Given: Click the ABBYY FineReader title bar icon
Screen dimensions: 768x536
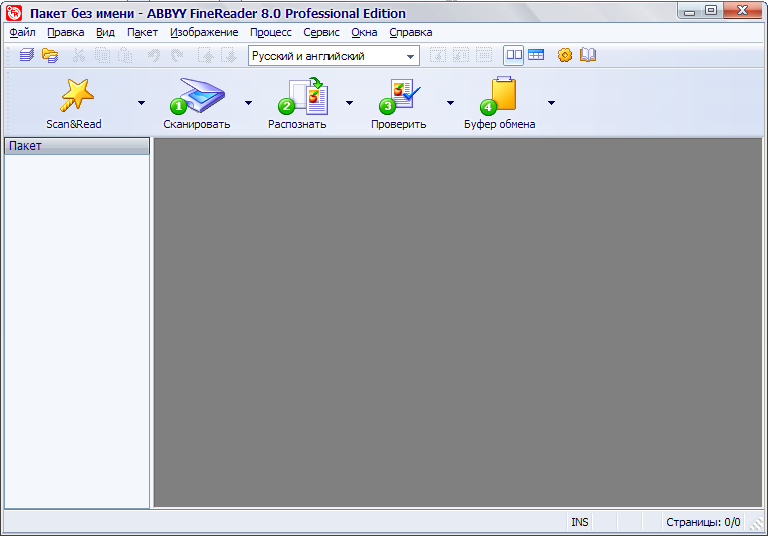Looking at the screenshot, I should coord(14,13).
